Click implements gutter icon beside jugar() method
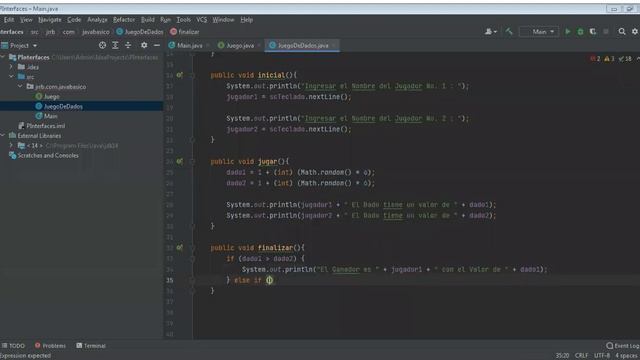Screen dimensions: 640x360 click(180, 162)
